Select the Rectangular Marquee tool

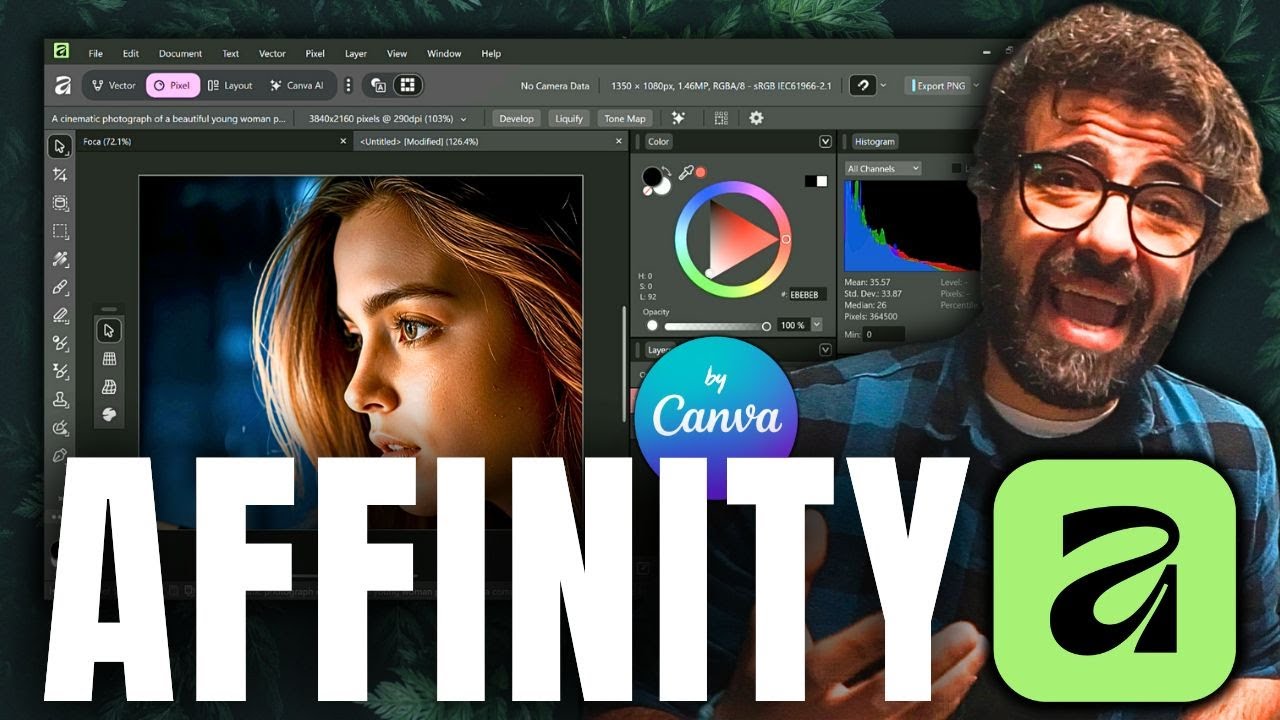[60, 231]
